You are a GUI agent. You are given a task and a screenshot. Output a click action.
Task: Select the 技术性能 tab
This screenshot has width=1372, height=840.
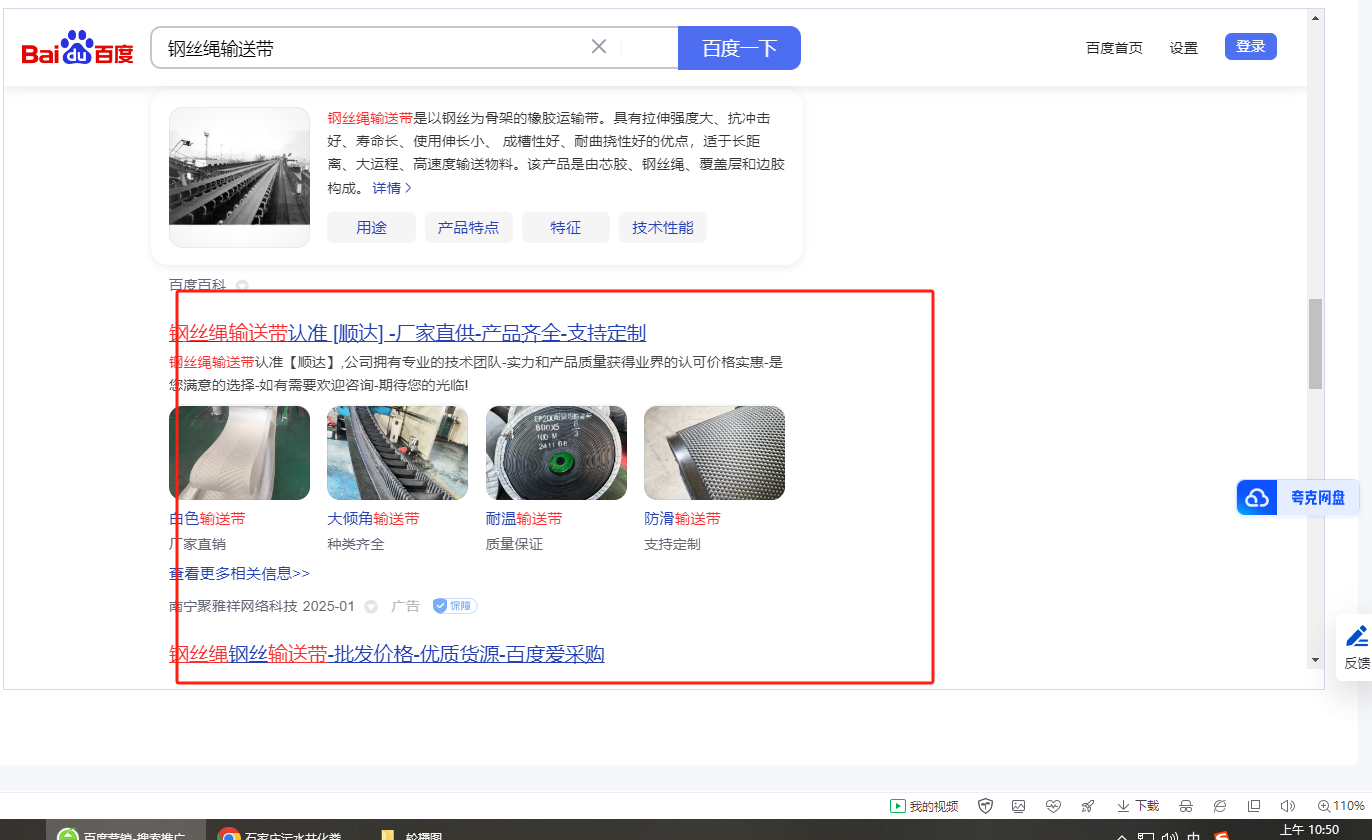tap(663, 227)
